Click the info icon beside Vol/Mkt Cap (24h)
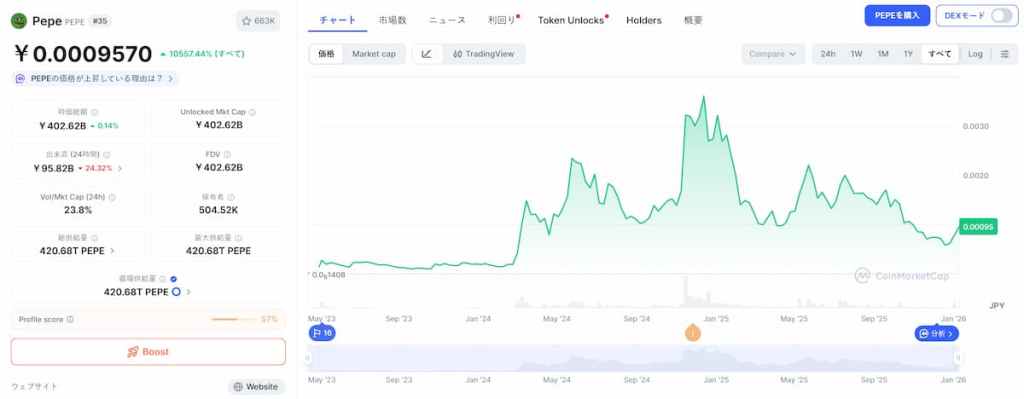 112,197
